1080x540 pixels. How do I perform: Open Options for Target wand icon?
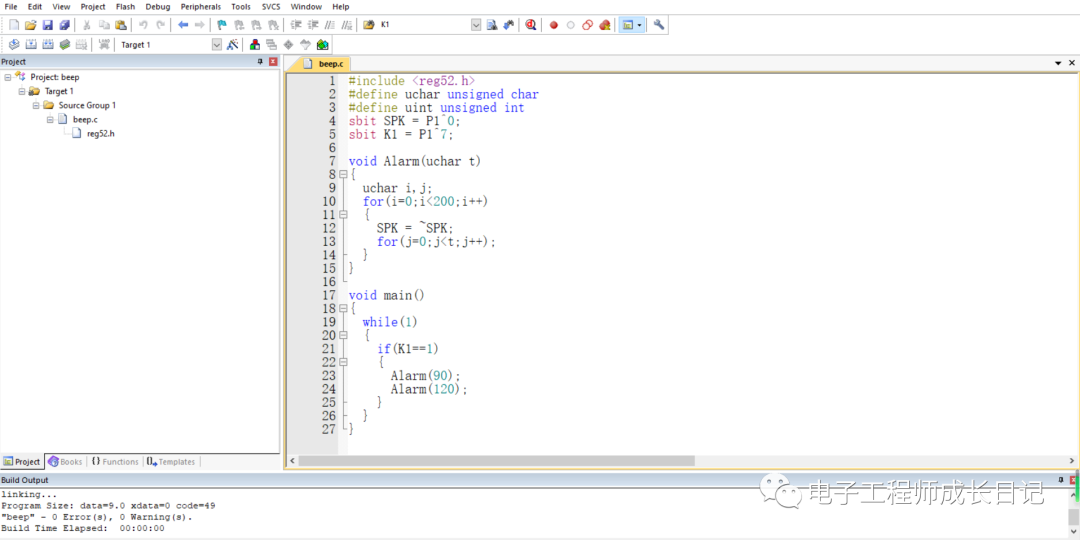click(x=233, y=45)
